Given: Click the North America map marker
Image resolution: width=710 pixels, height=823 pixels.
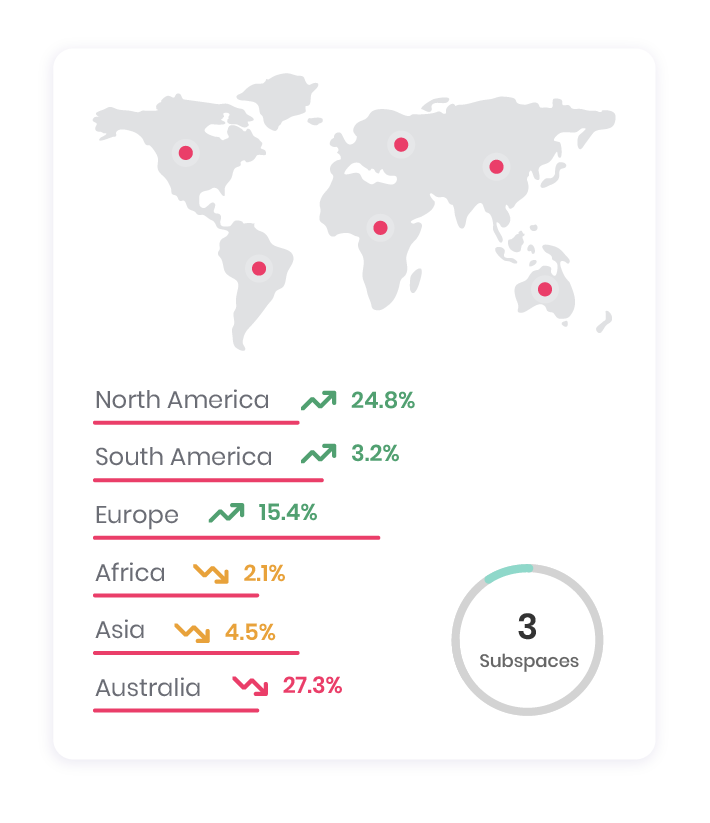Looking at the screenshot, I should click(185, 153).
